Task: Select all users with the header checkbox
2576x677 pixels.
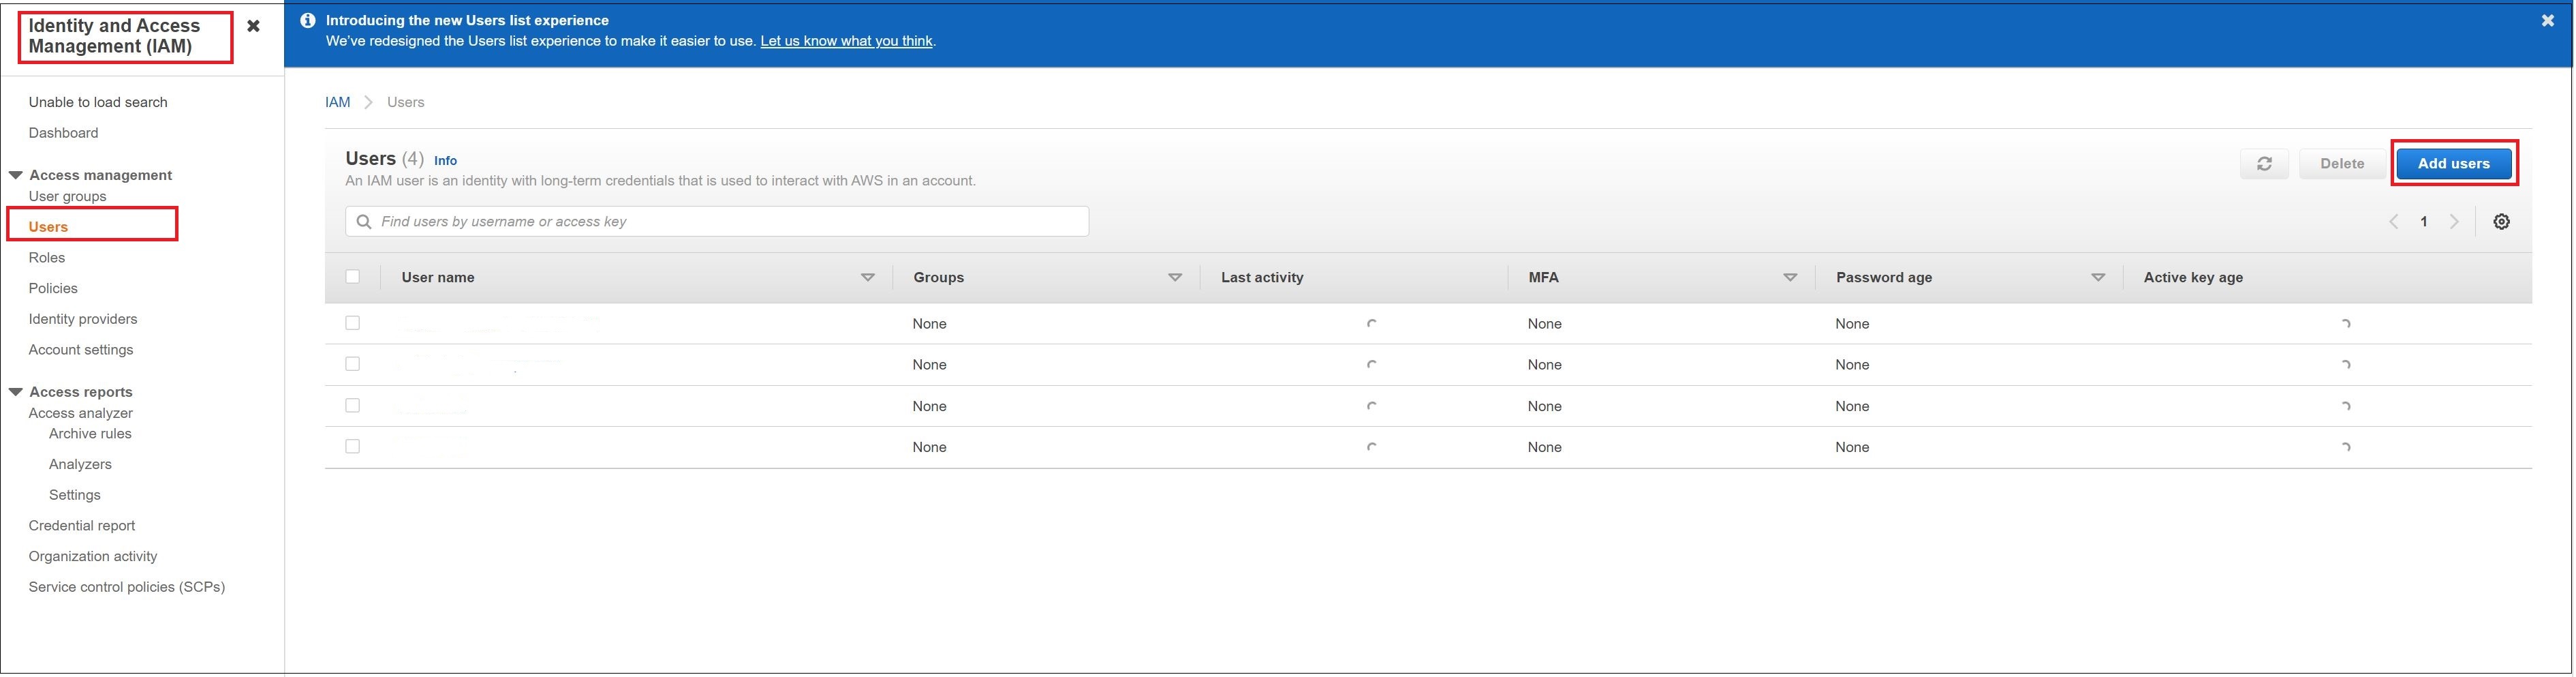Action: pos(352,276)
